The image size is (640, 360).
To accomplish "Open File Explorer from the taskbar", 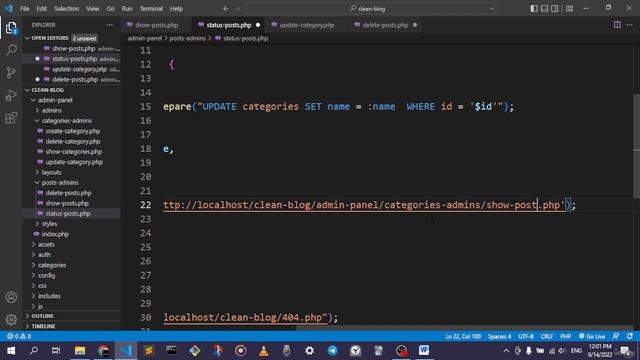I will coord(80,351).
